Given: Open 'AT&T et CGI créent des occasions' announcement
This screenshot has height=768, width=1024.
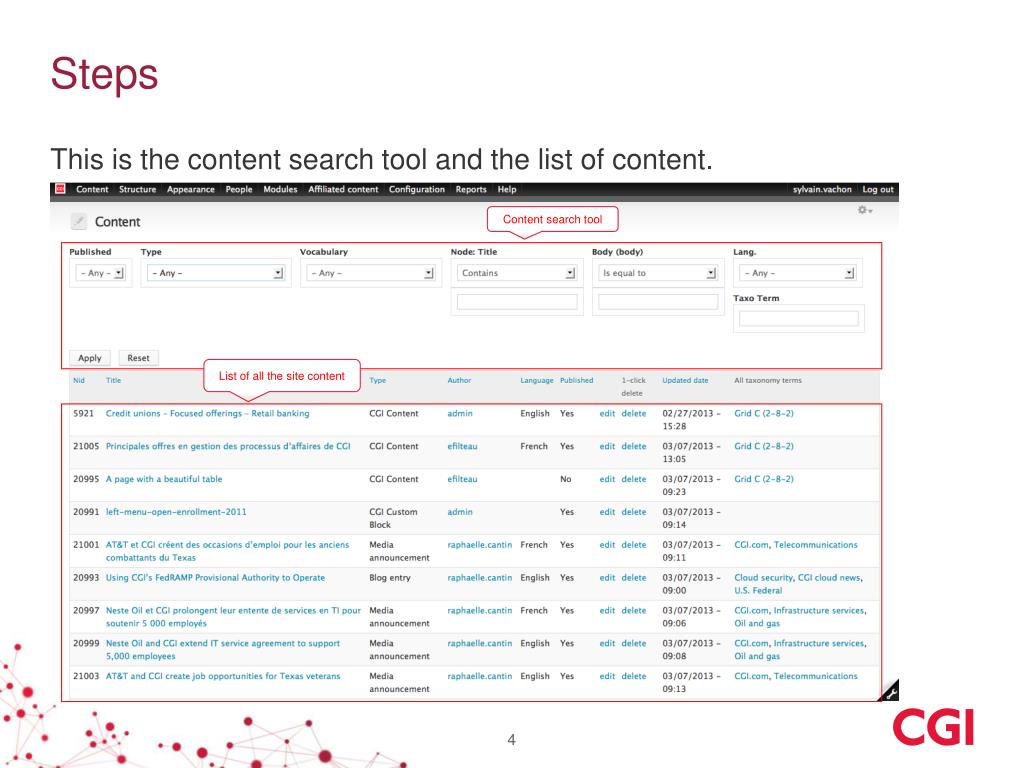Looking at the screenshot, I should (227, 551).
